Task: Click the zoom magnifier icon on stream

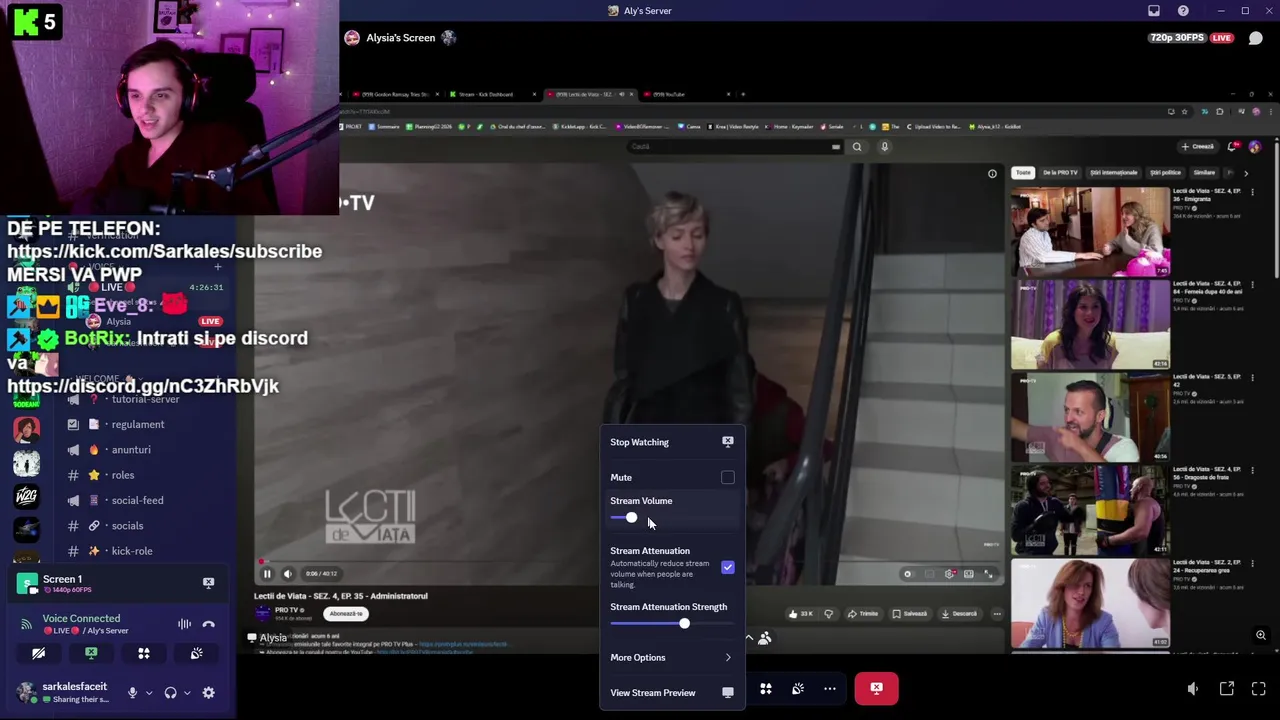Action: pos(1261,635)
